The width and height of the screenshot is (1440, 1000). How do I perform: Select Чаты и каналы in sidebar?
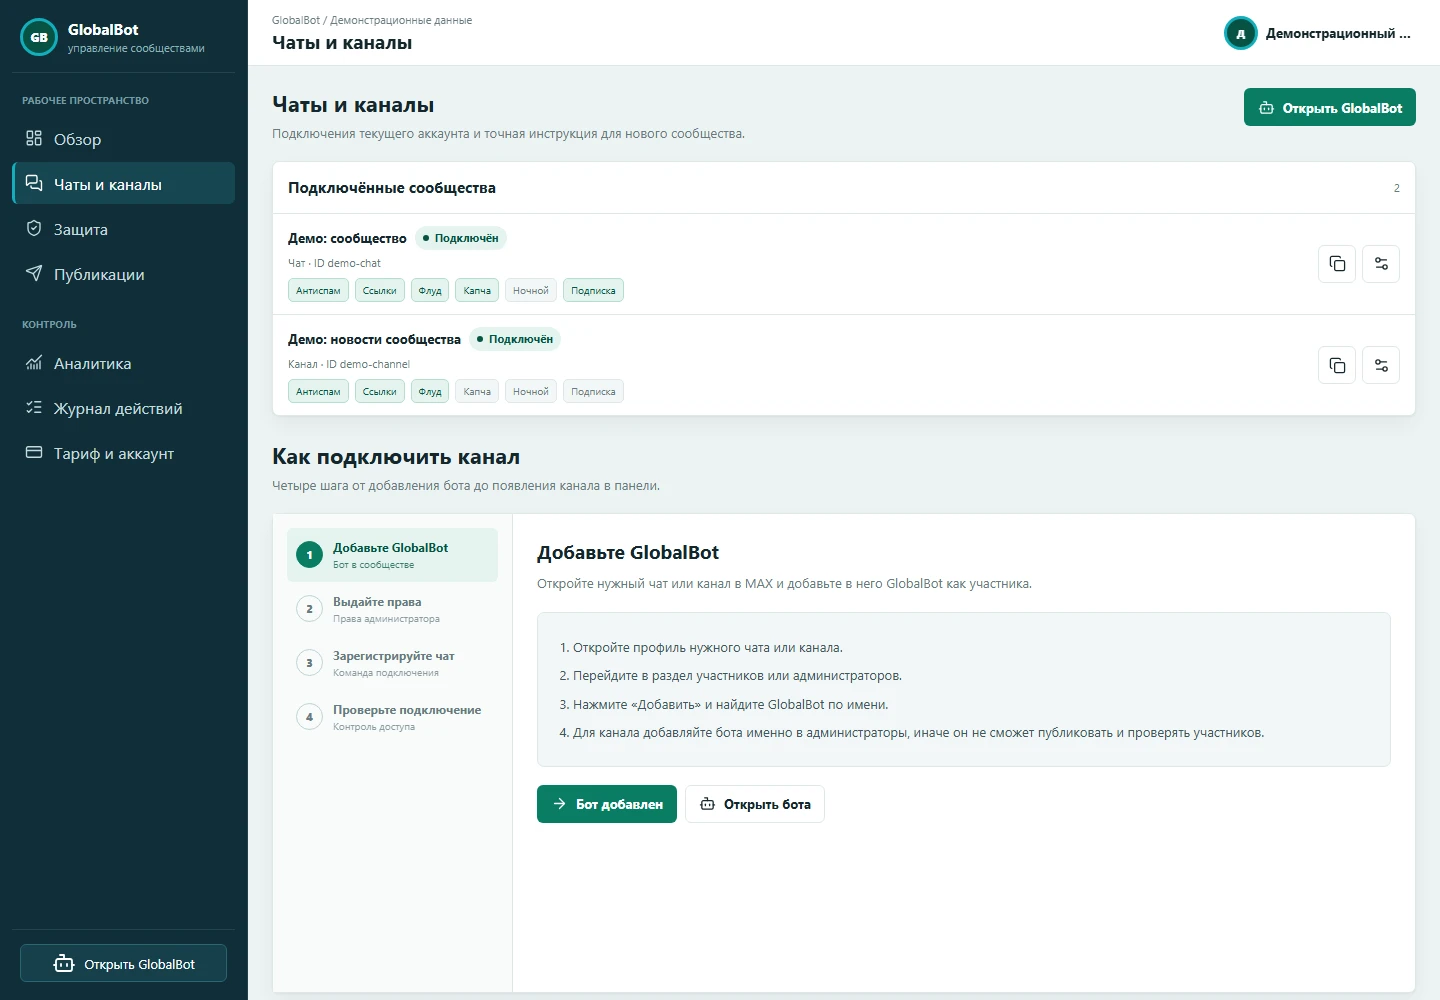[123, 184]
